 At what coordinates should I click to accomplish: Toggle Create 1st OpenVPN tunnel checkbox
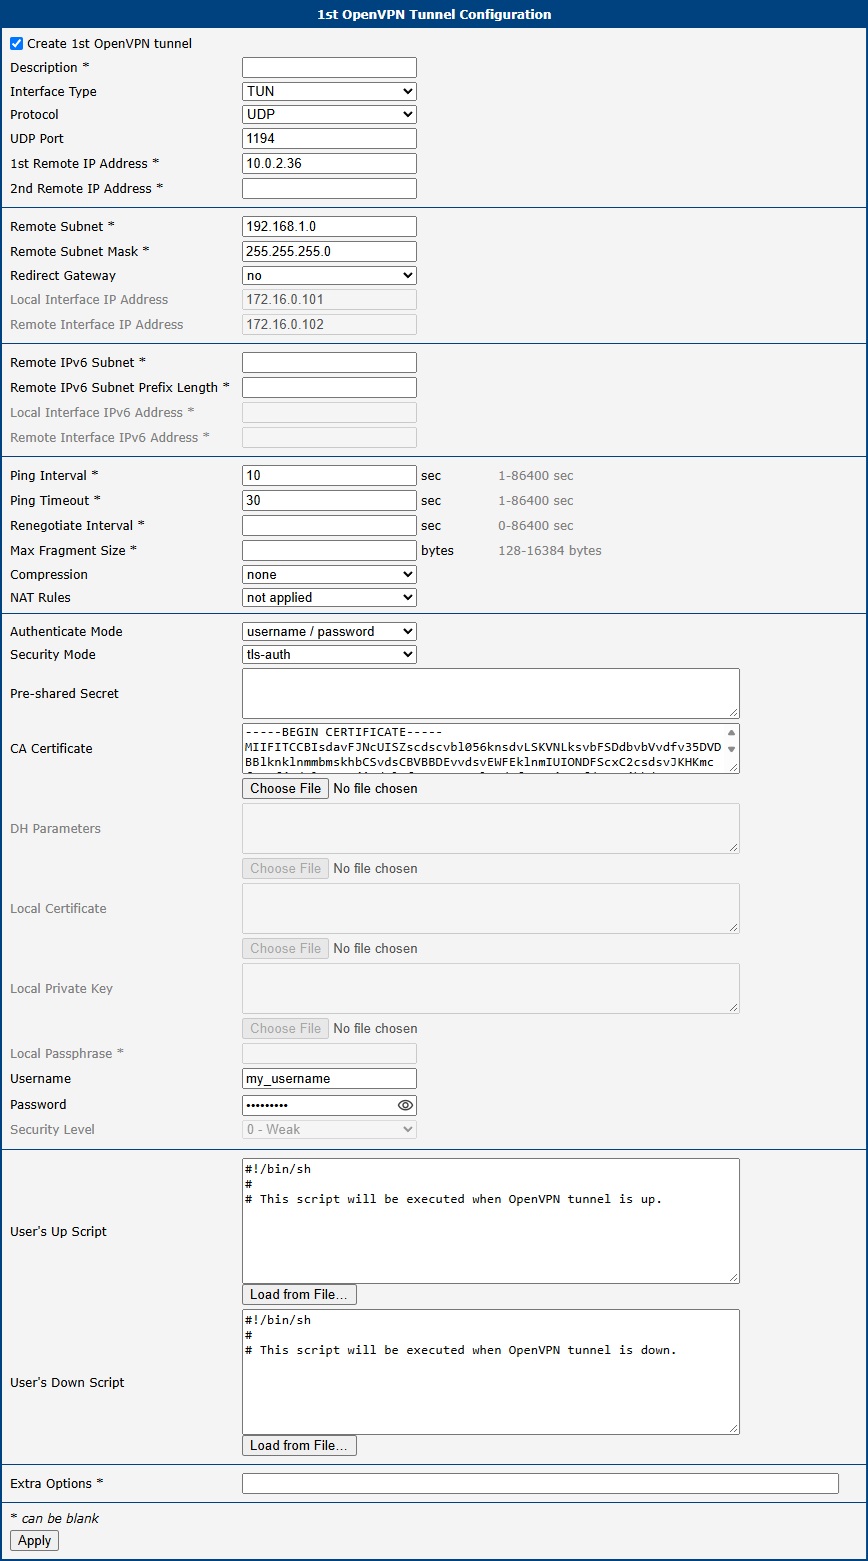(17, 44)
